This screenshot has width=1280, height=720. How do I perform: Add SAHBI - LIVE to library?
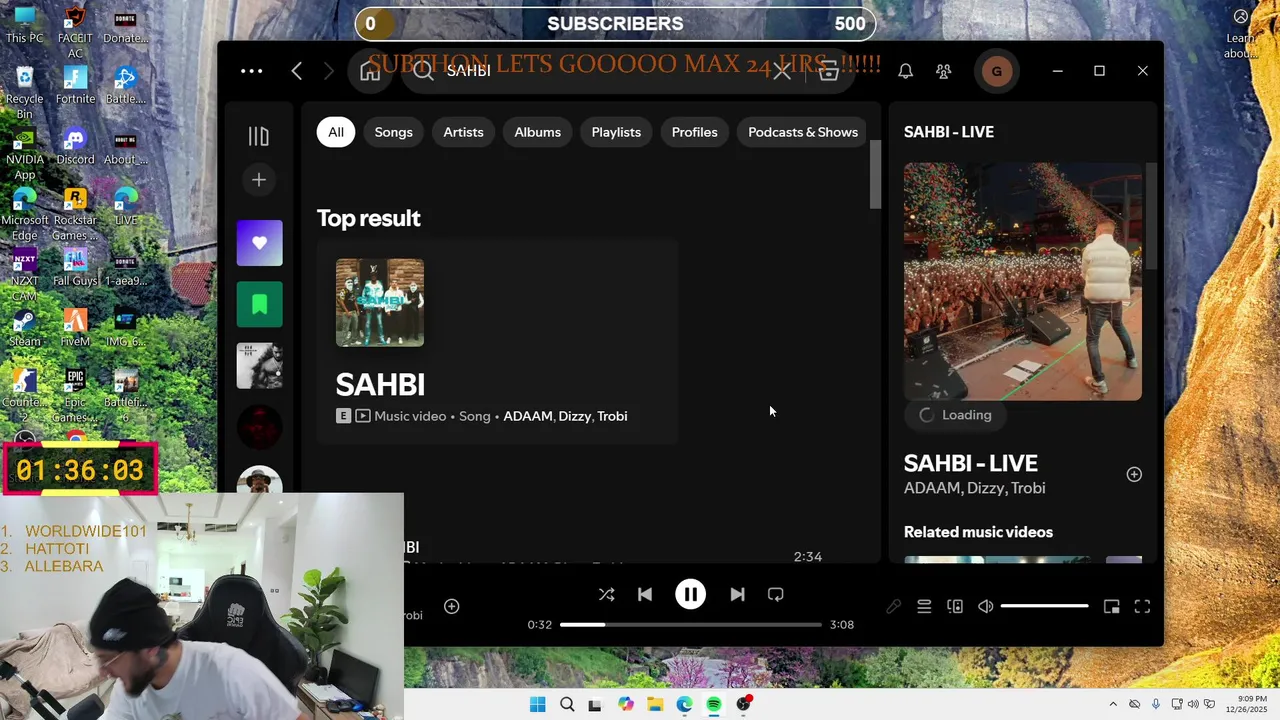1134,475
